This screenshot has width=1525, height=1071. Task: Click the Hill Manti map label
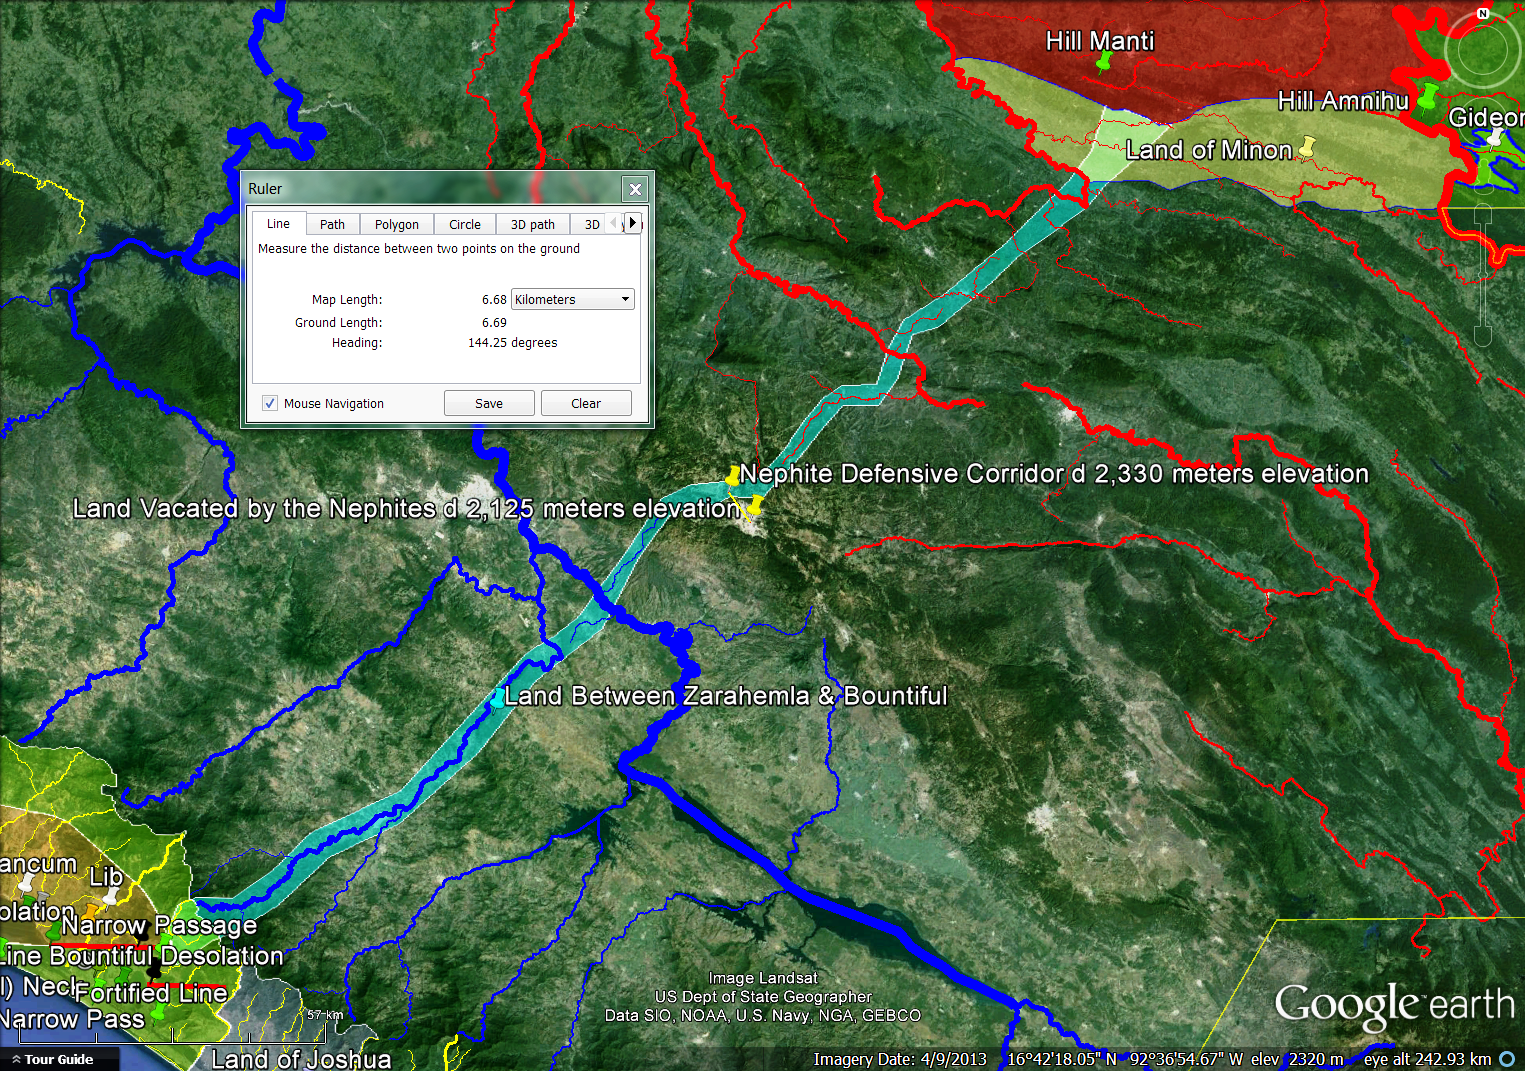[x=1100, y=41]
